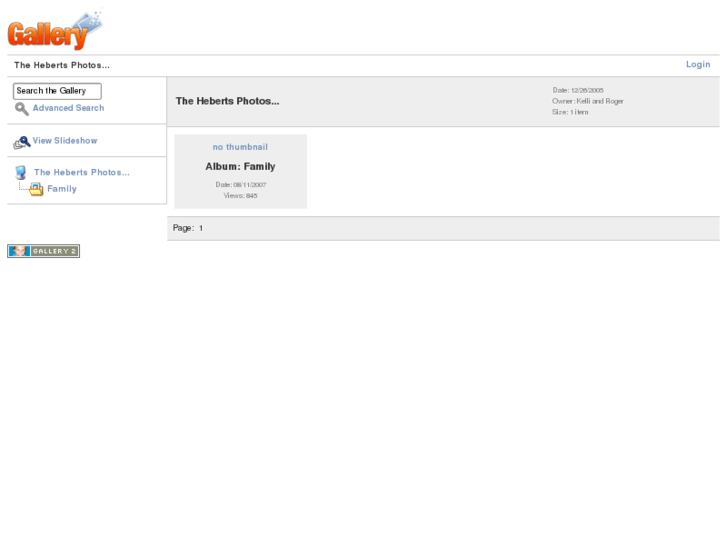The height and width of the screenshot is (545, 727).
Task: Click the Page: 1 indicator
Action: [x=188, y=228]
